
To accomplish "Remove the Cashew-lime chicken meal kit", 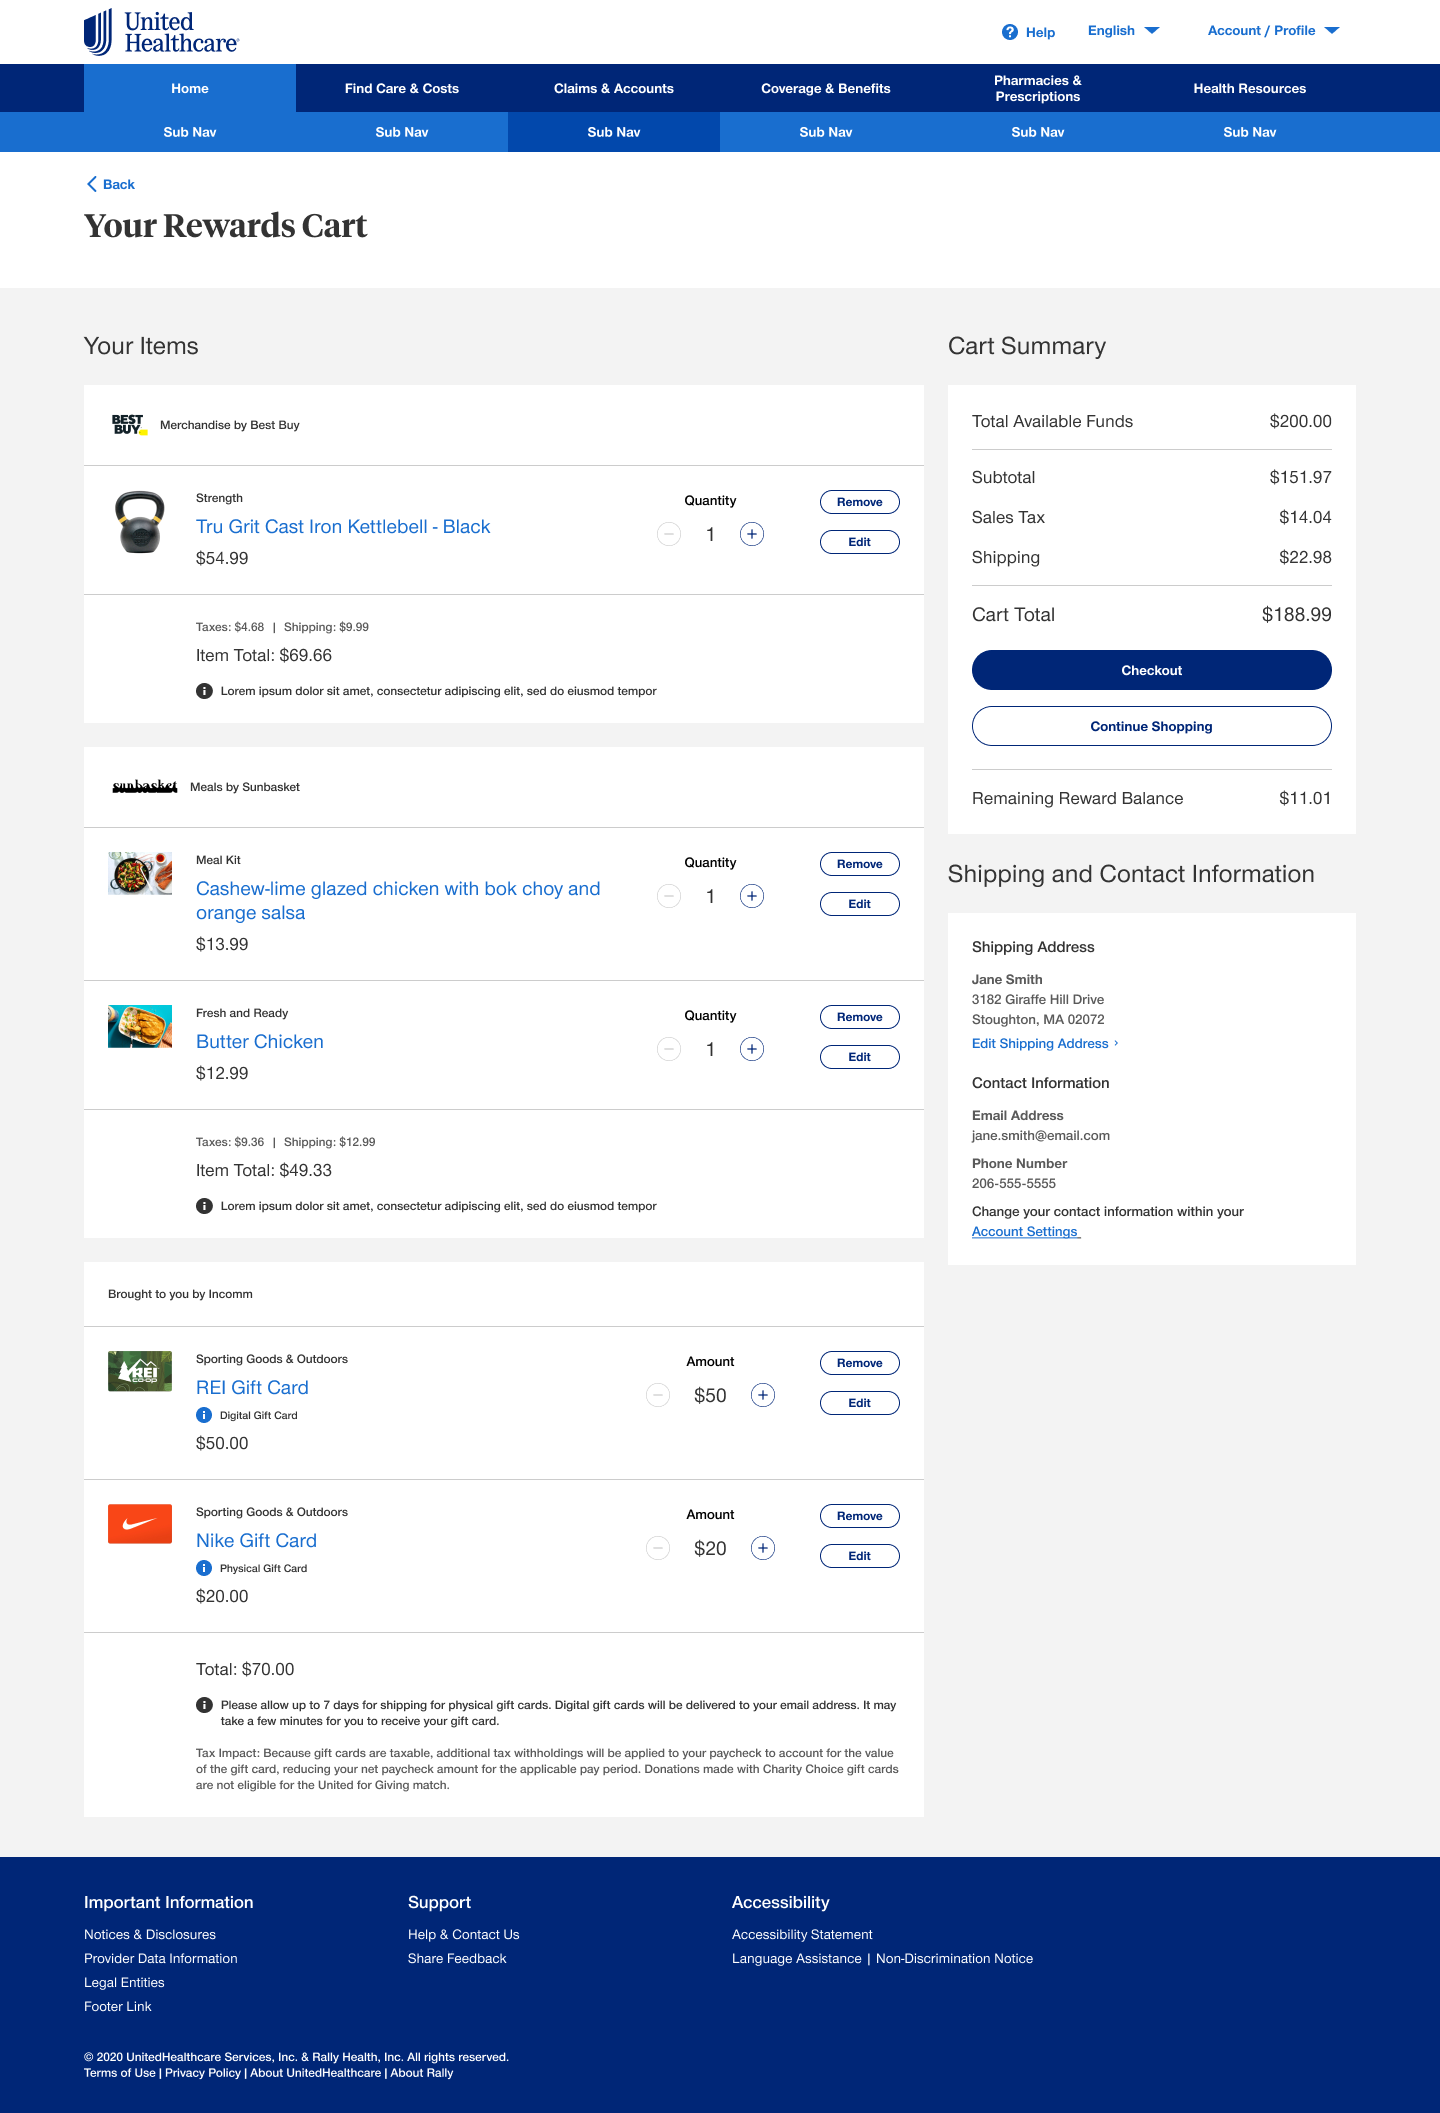I will (860, 864).
